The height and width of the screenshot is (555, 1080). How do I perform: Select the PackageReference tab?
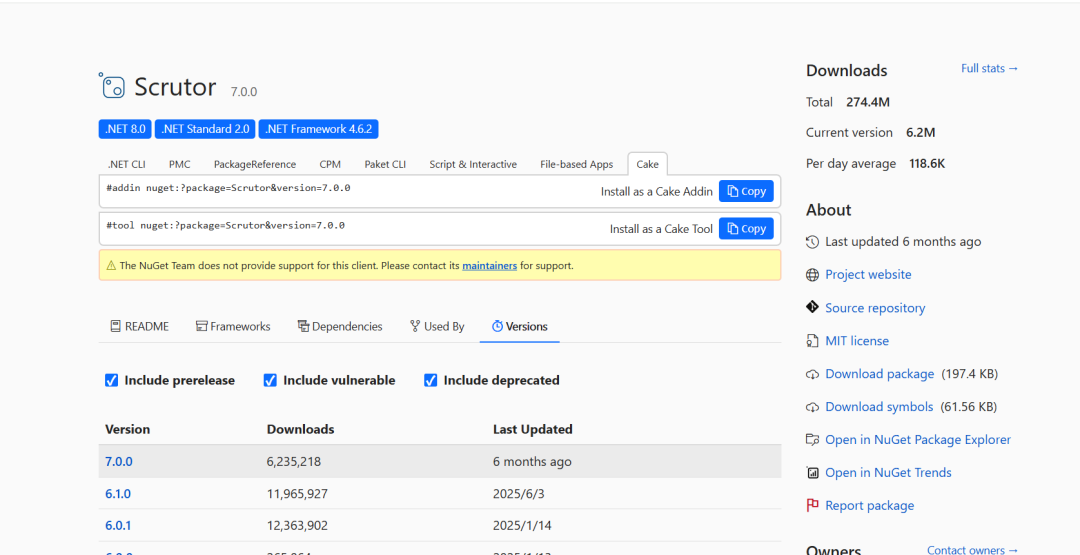255,165
